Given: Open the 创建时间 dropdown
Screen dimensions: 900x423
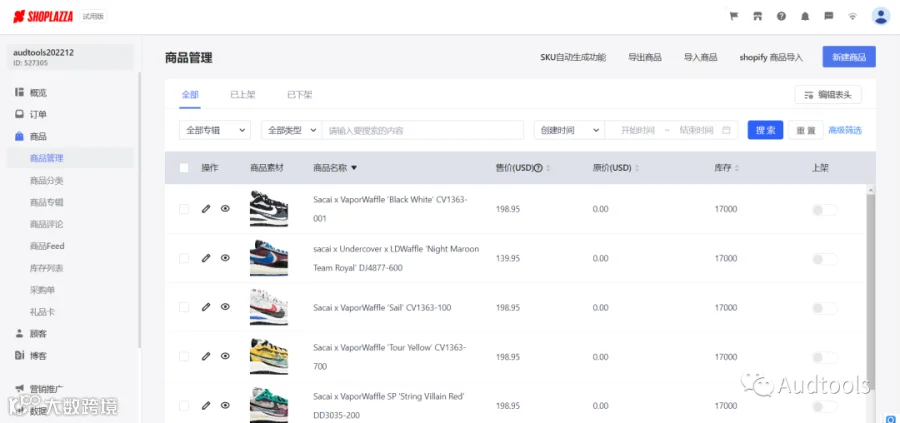Looking at the screenshot, I should [x=569, y=130].
